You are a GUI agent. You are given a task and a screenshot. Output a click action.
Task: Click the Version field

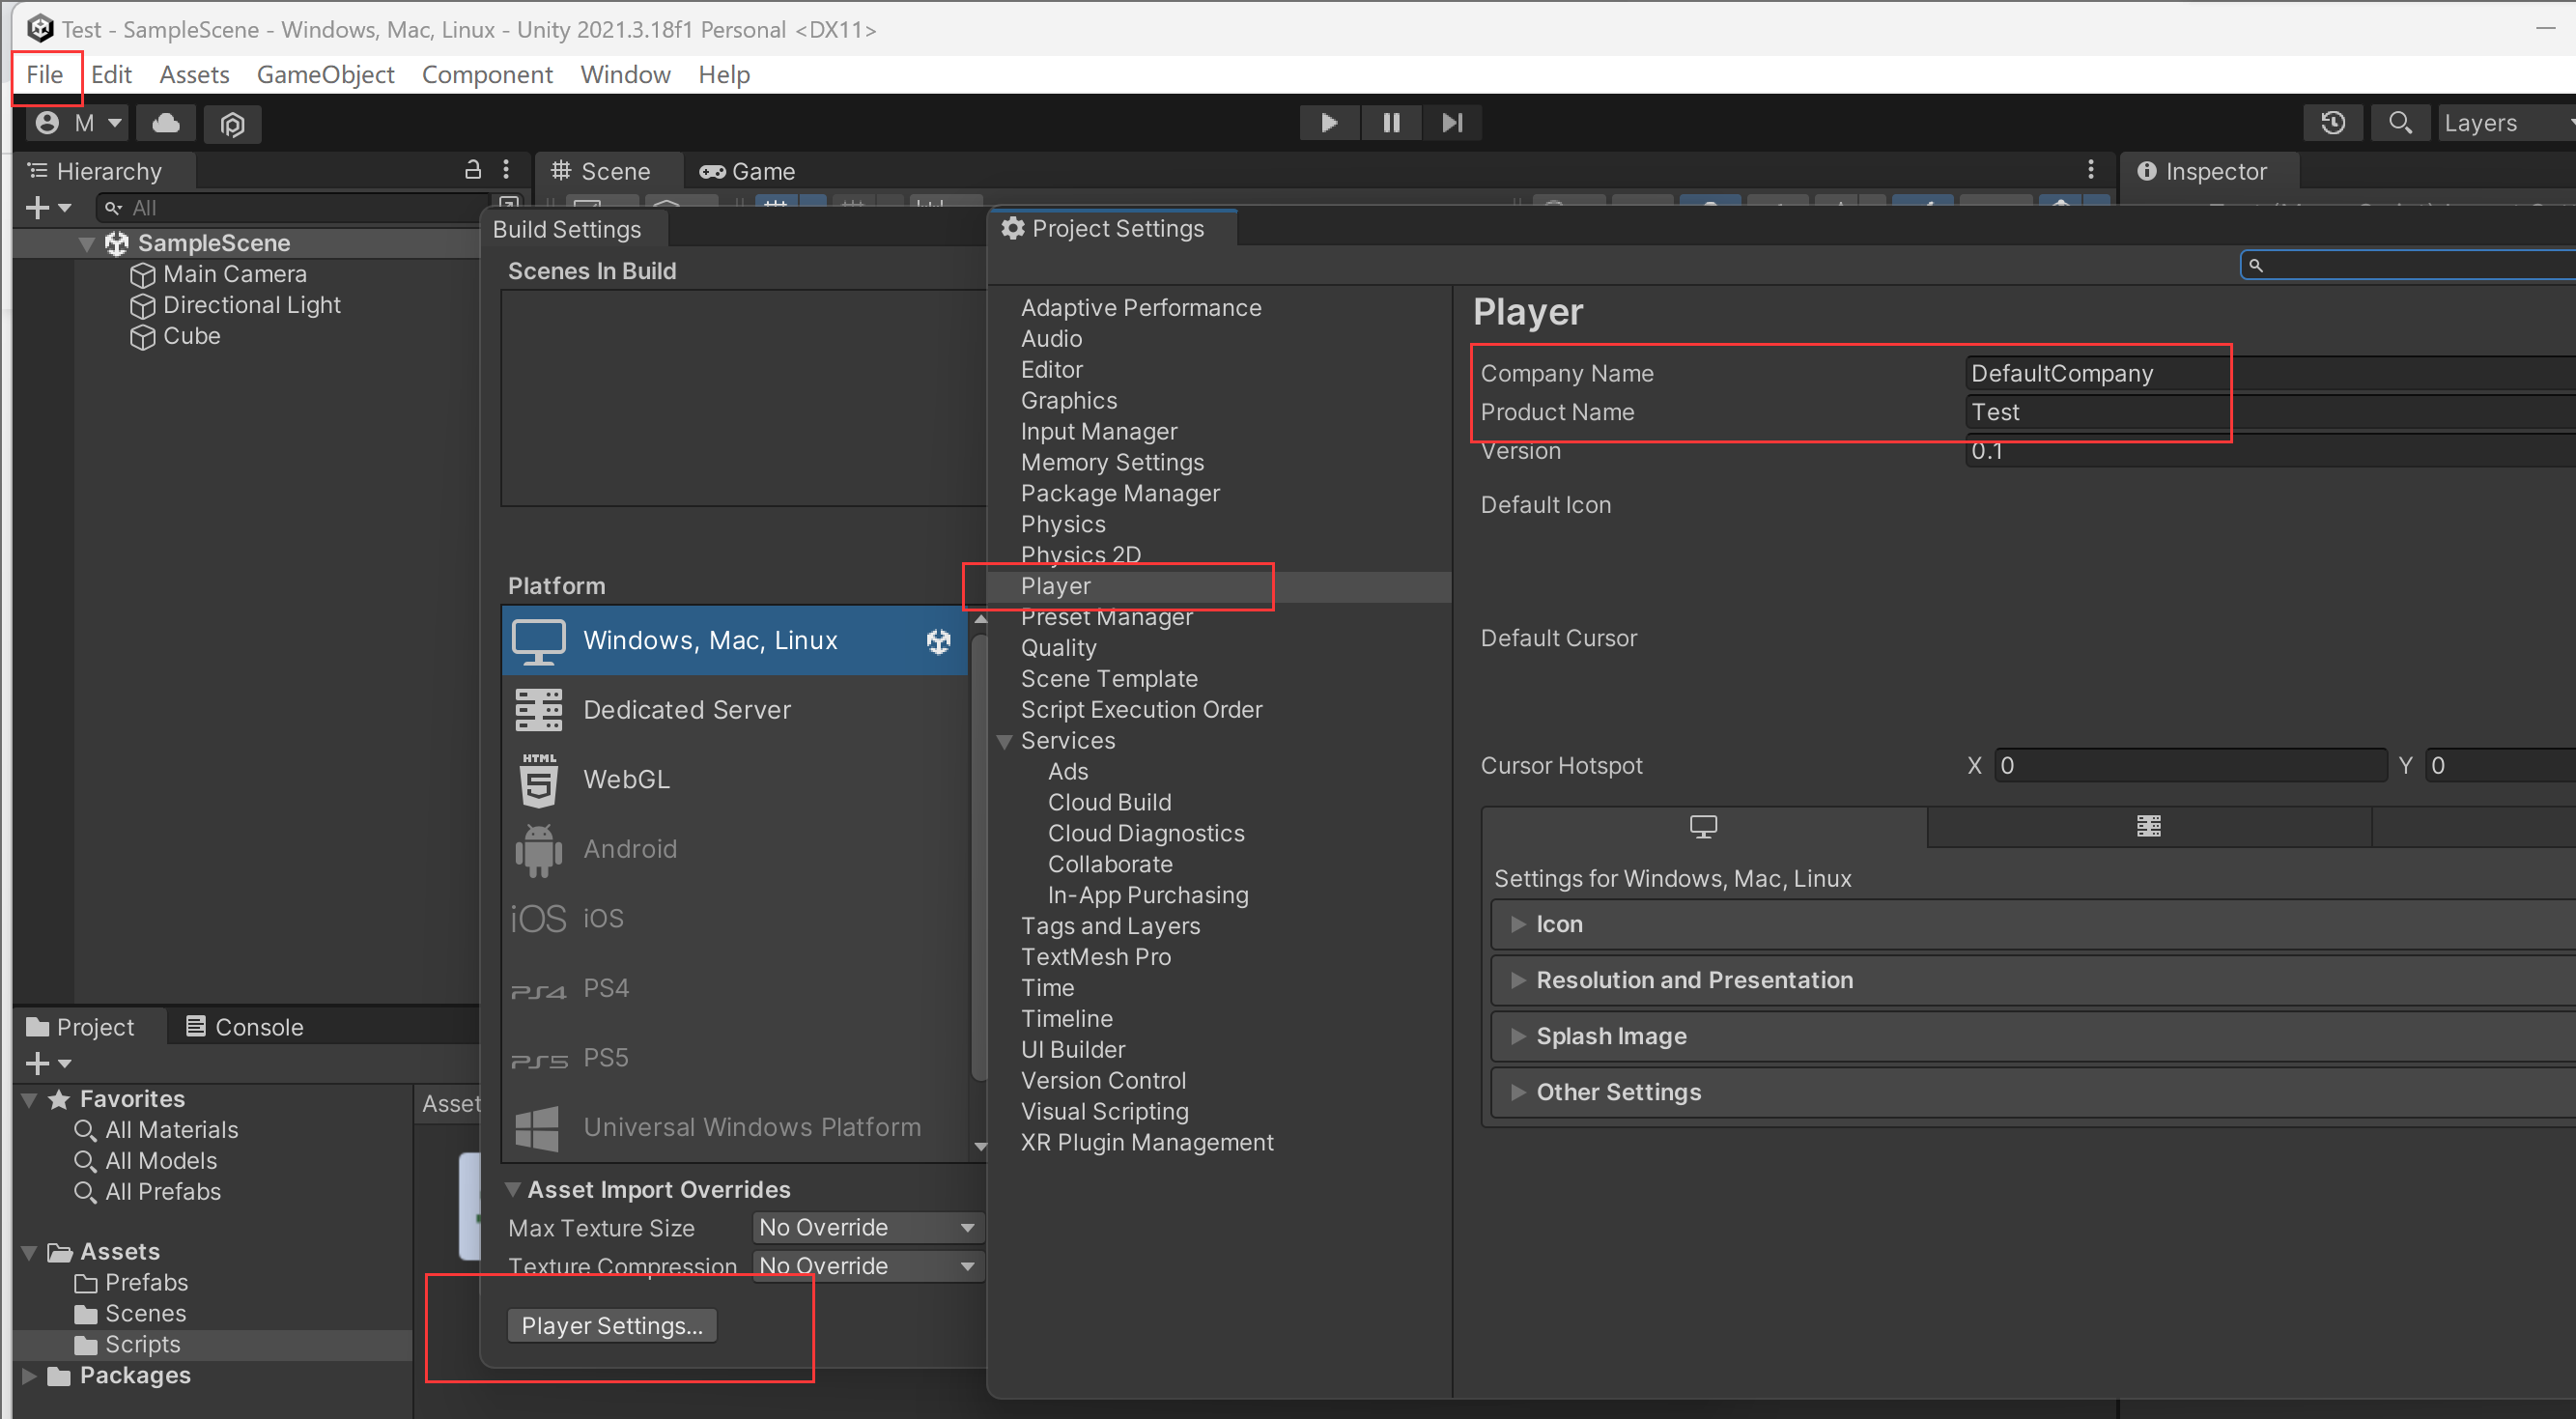(2270, 451)
